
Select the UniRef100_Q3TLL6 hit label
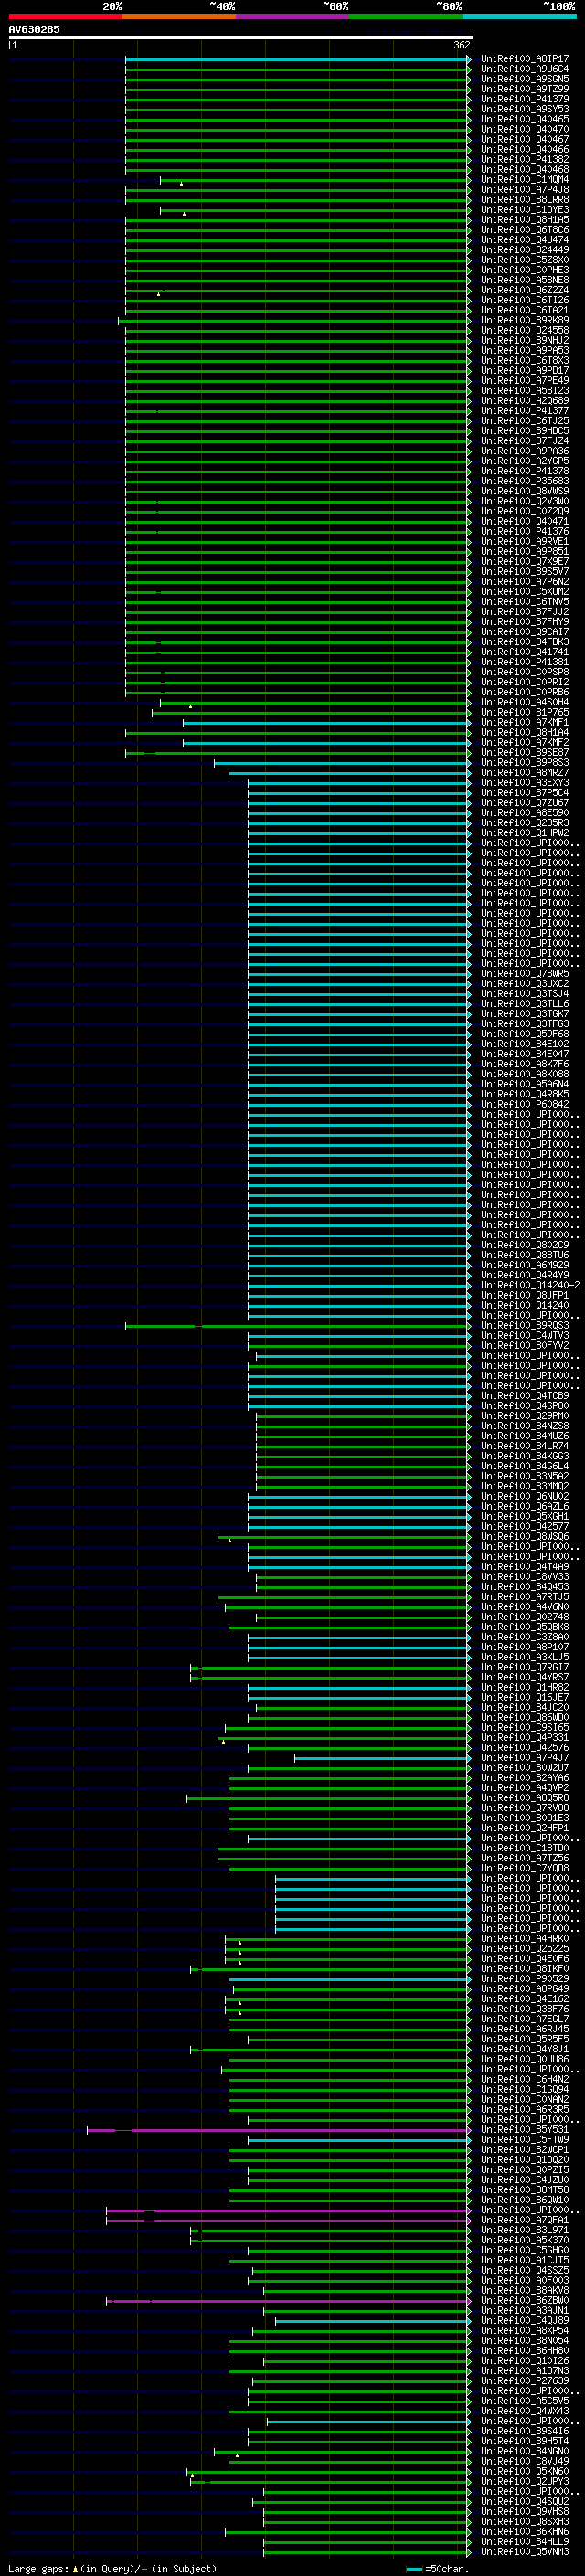[525, 1004]
